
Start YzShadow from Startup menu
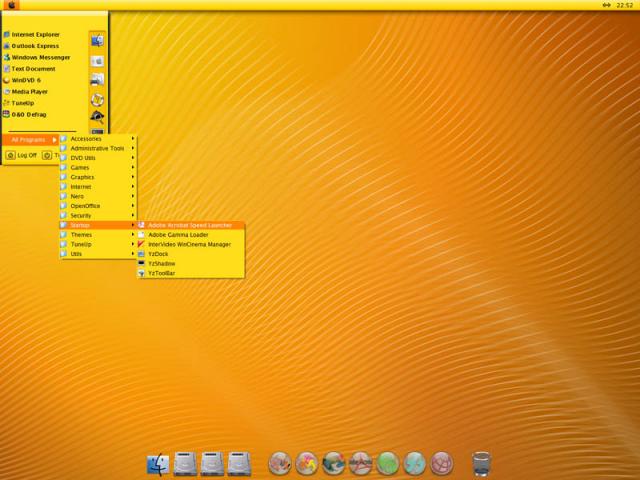[191, 264]
